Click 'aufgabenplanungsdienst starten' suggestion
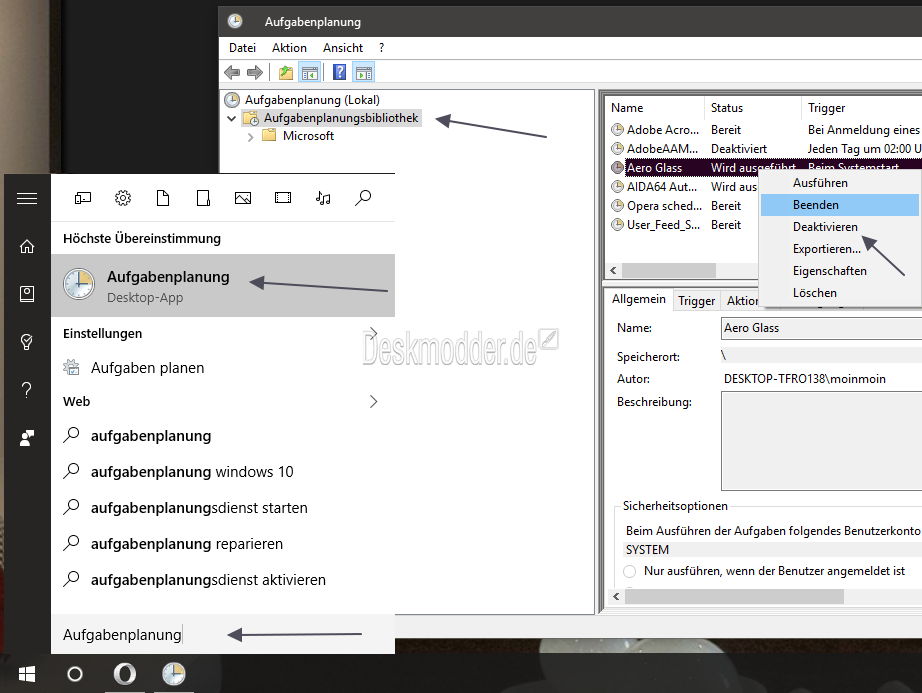Viewport: 922px width, 693px height. [x=223, y=508]
